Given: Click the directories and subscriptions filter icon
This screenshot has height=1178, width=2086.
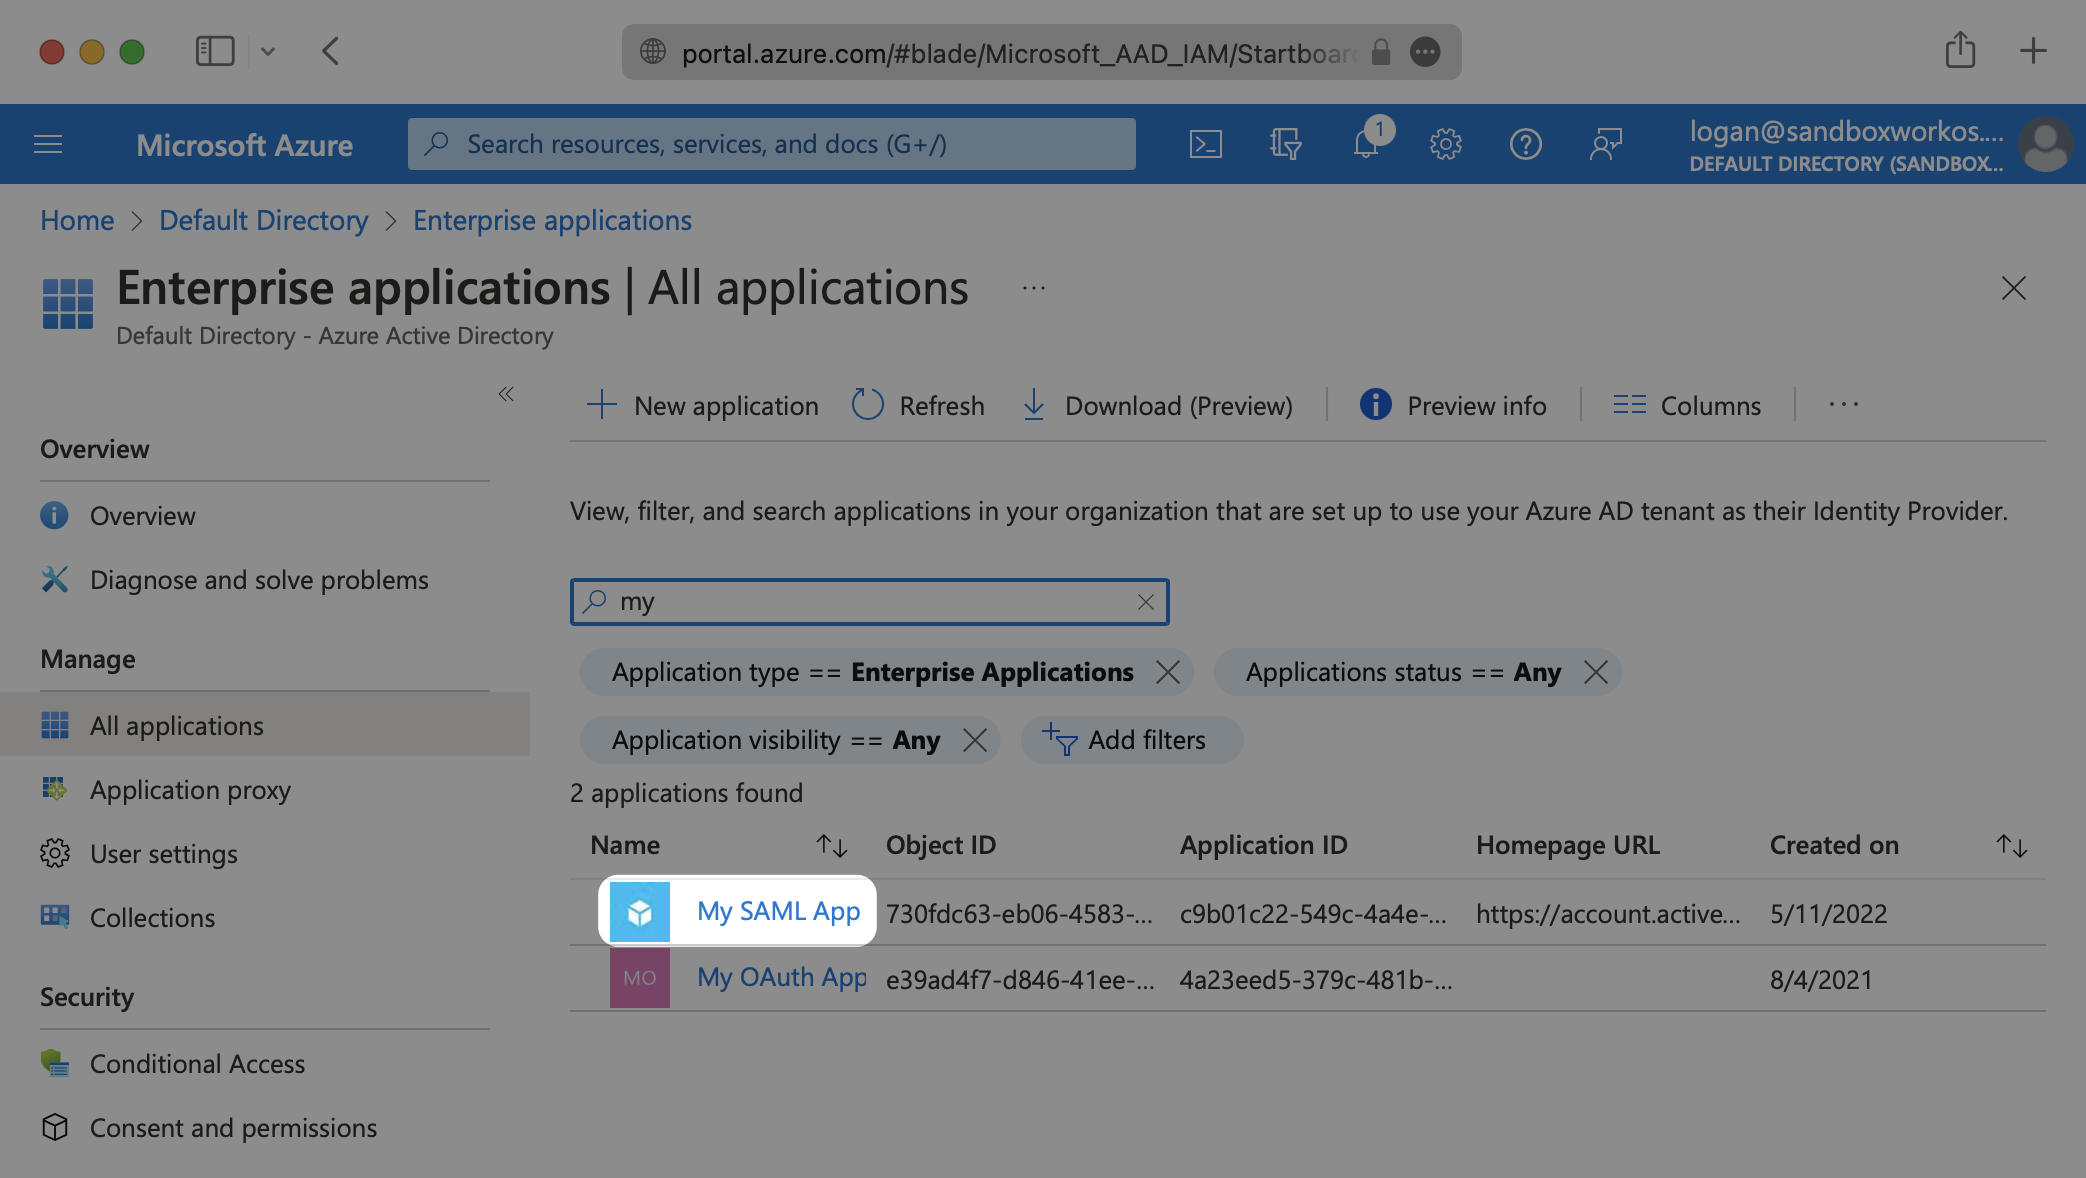Looking at the screenshot, I should tap(1285, 144).
